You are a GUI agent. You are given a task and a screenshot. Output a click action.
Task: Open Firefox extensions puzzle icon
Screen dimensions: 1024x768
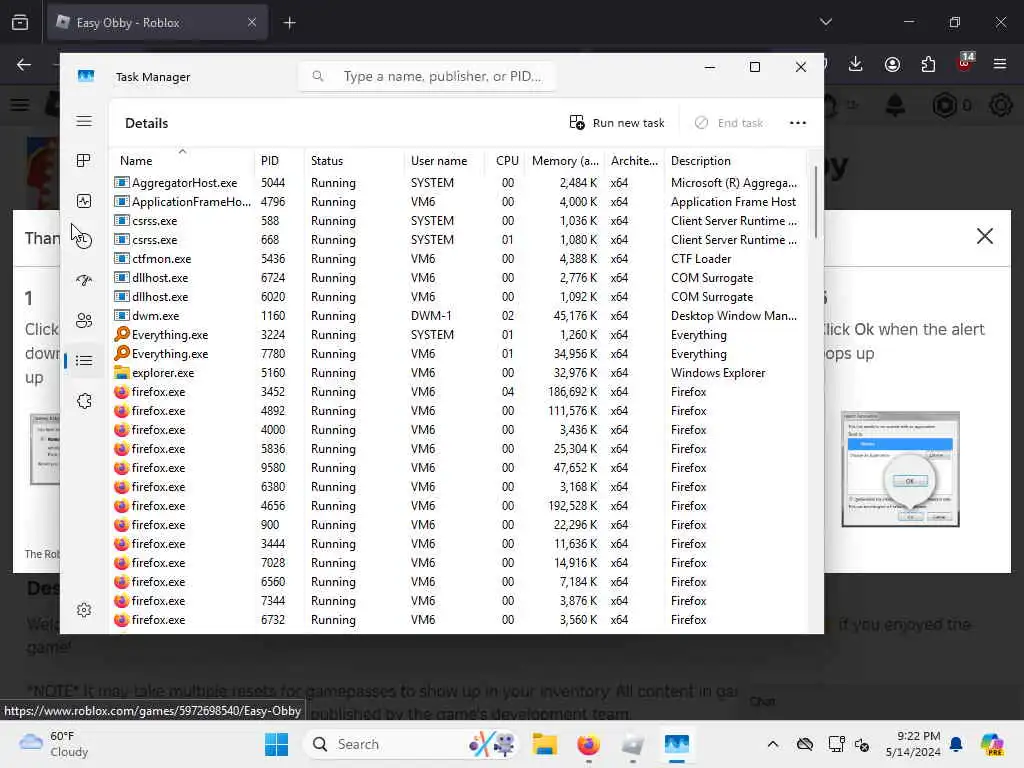(928, 64)
